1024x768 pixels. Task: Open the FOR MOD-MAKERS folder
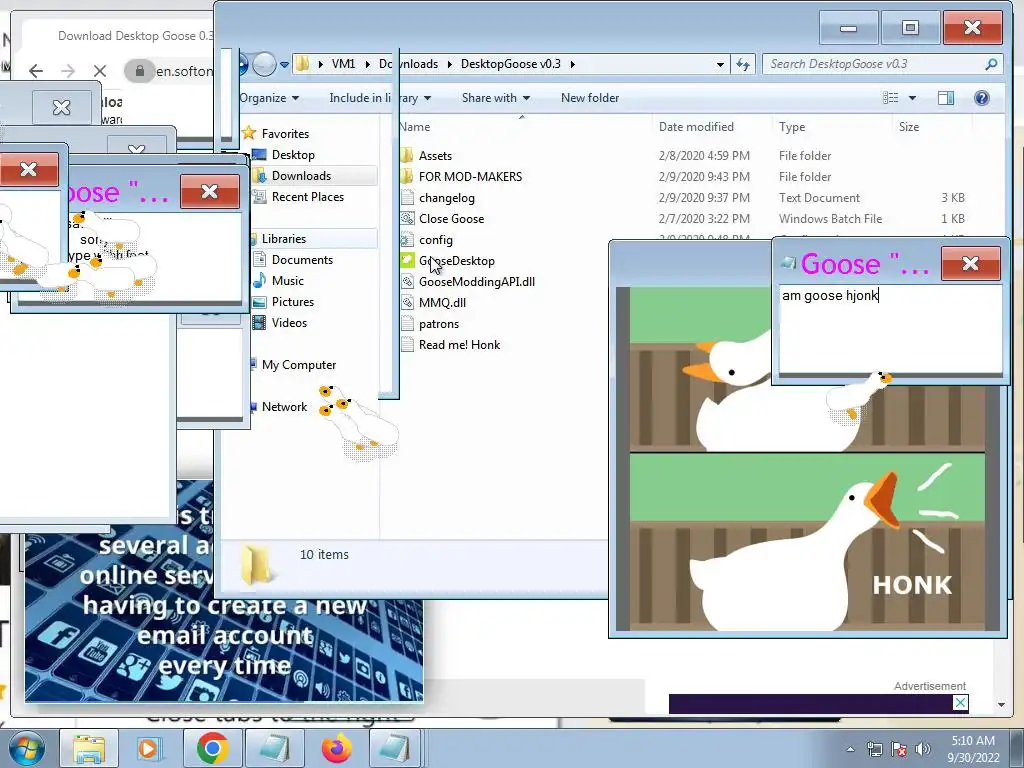click(x=470, y=176)
